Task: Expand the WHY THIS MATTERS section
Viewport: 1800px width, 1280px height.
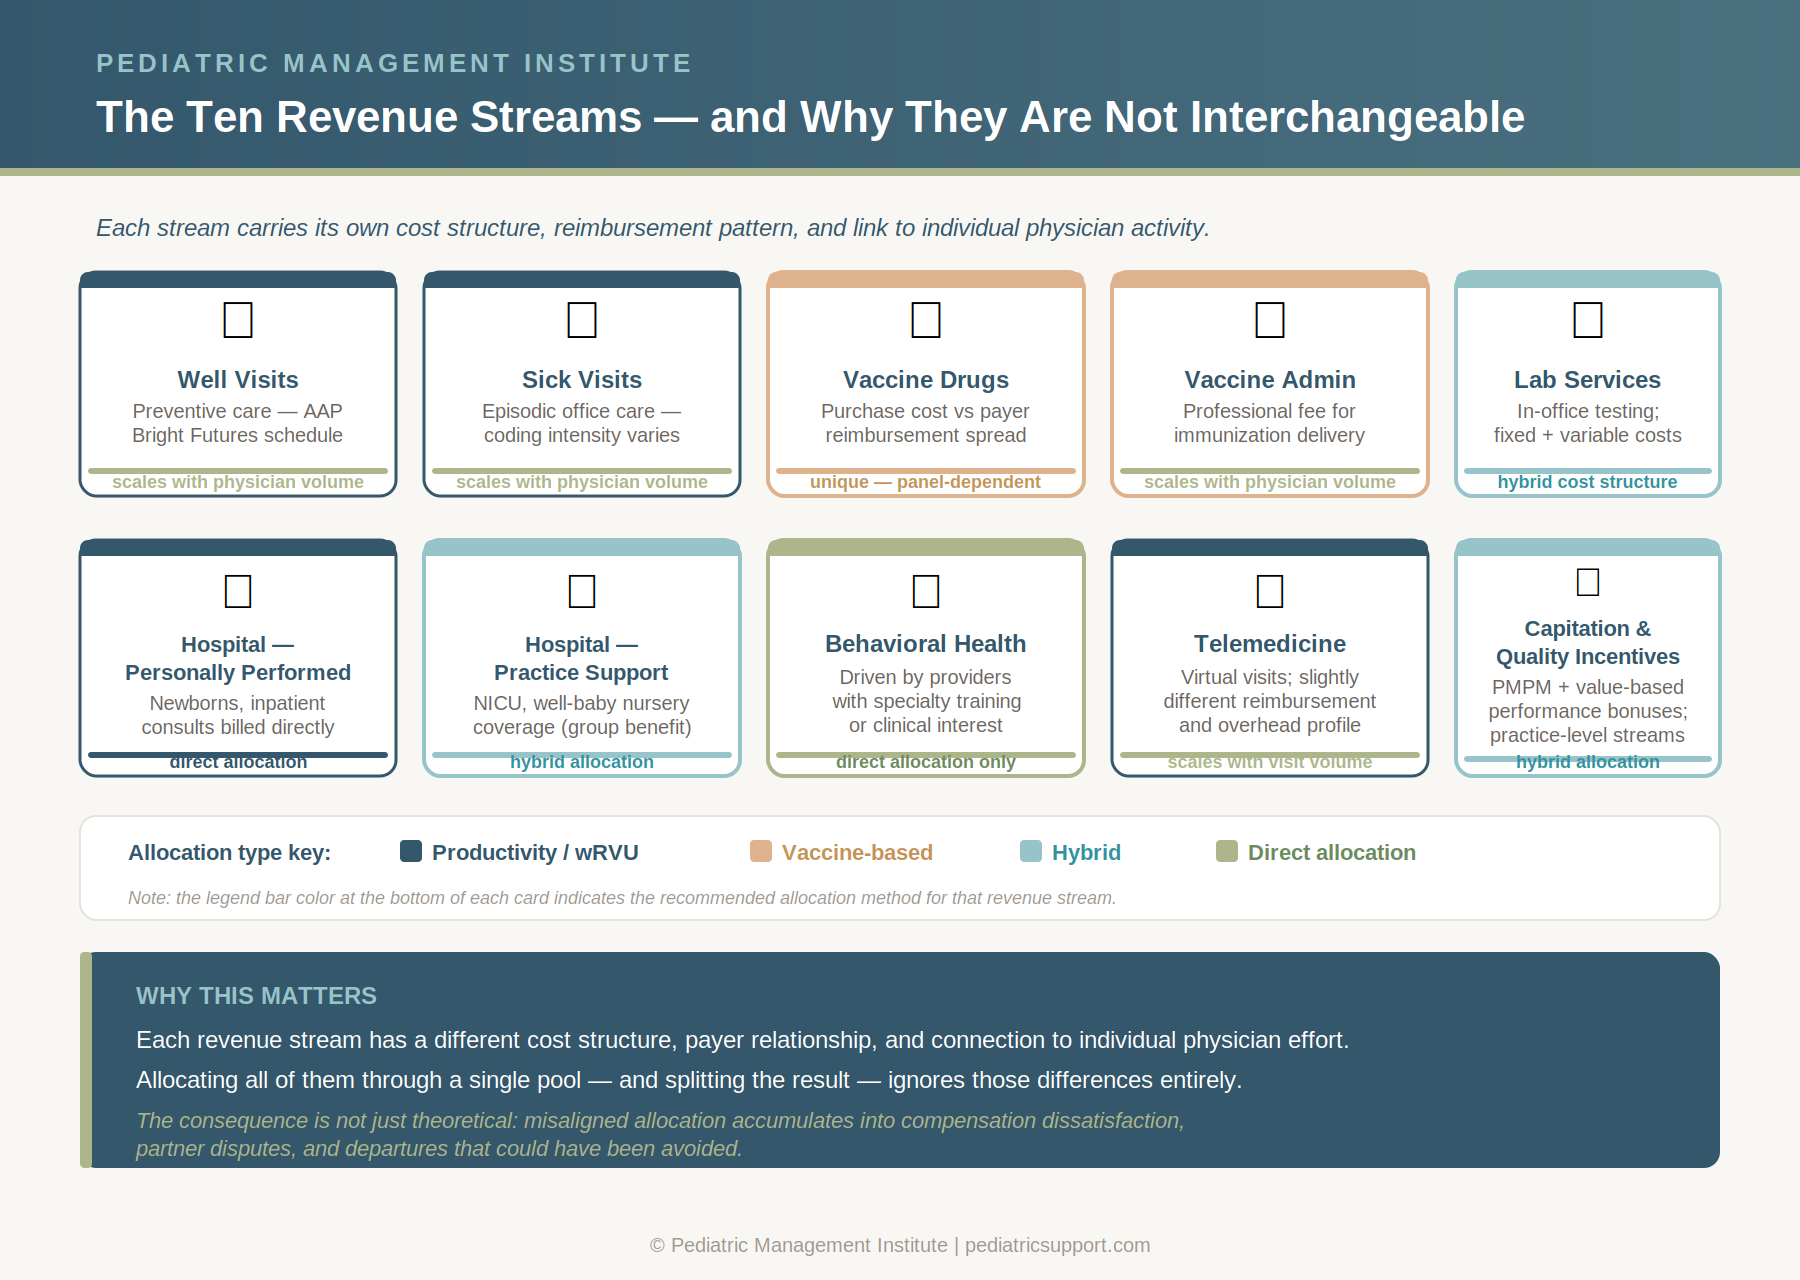Action: pos(257,996)
